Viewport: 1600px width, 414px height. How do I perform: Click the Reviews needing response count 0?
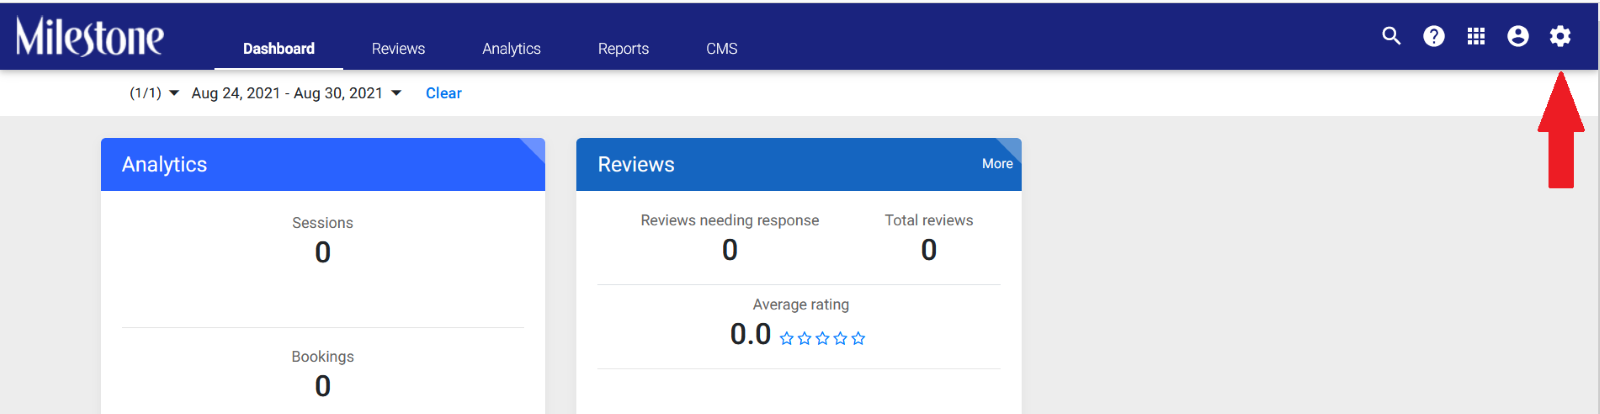730,250
